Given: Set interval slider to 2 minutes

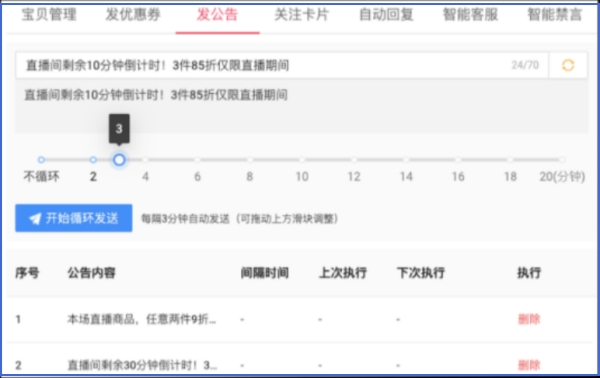Looking at the screenshot, I should (93, 160).
